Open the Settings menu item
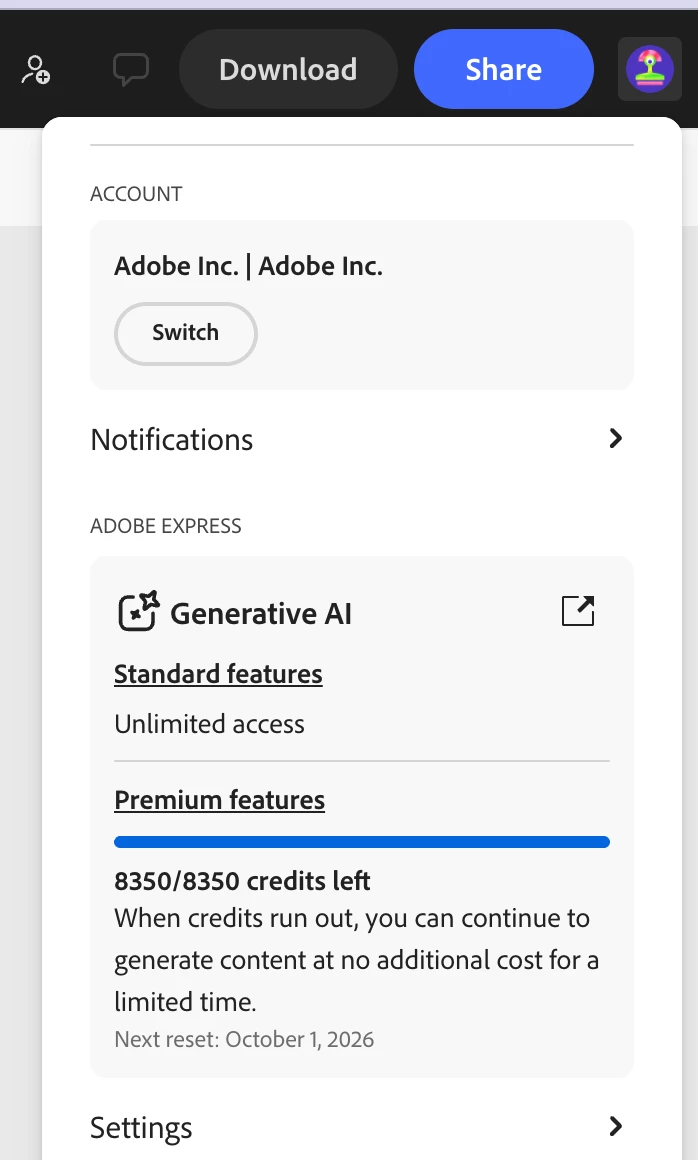The image size is (698, 1160). pos(362,1127)
